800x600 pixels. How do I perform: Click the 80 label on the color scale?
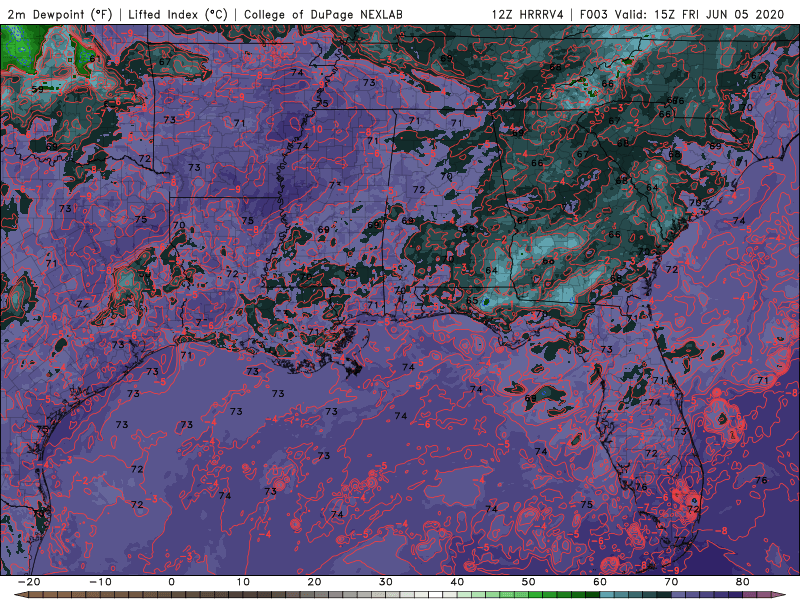pos(743,582)
